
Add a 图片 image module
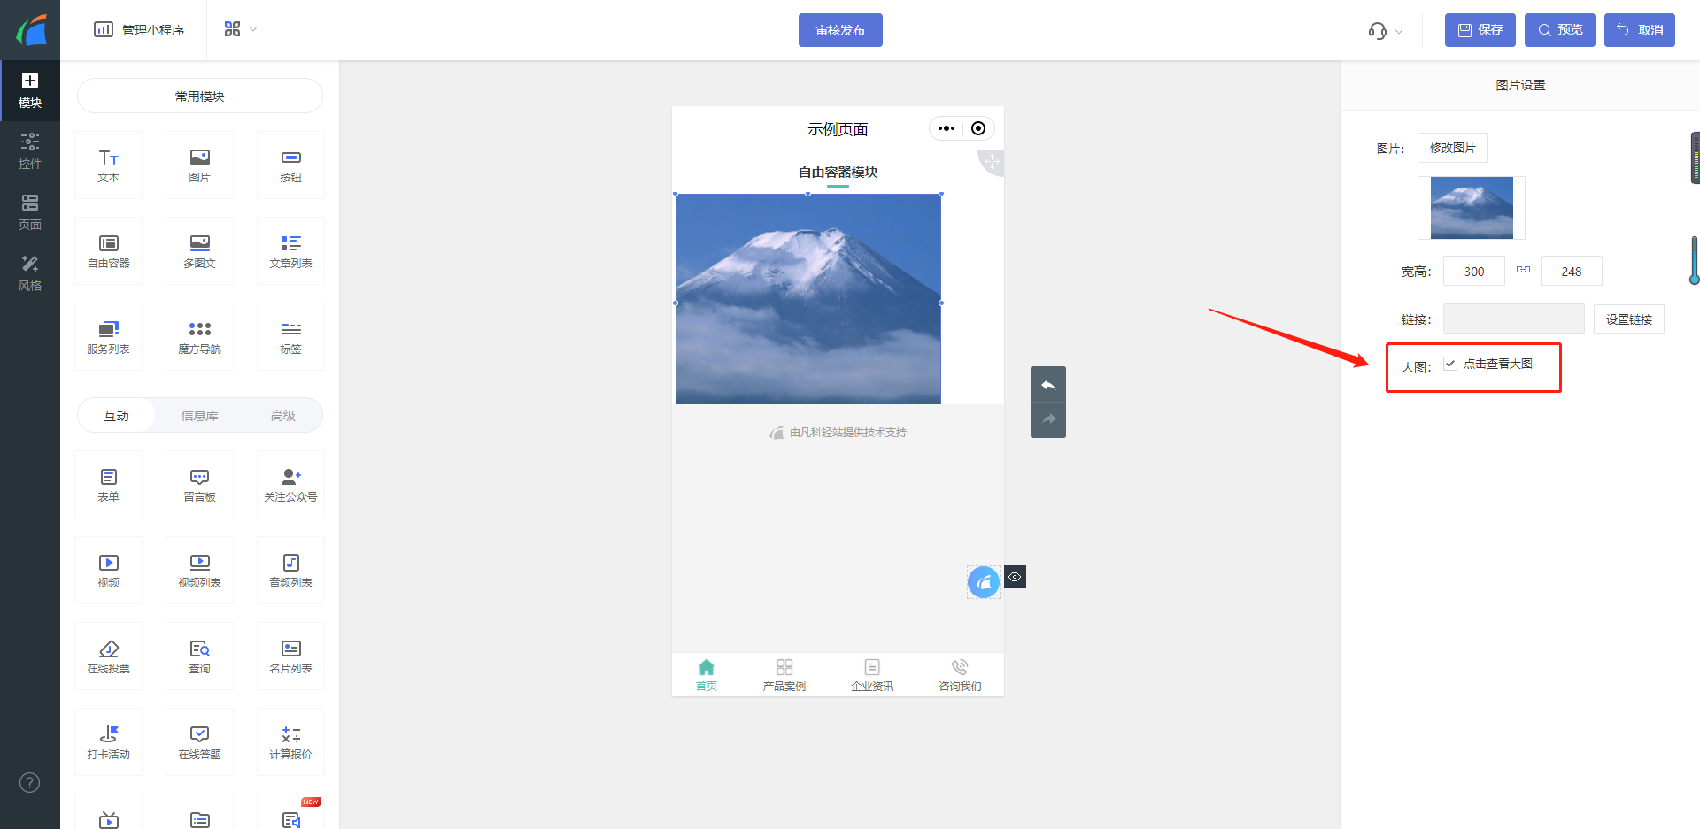coord(199,165)
